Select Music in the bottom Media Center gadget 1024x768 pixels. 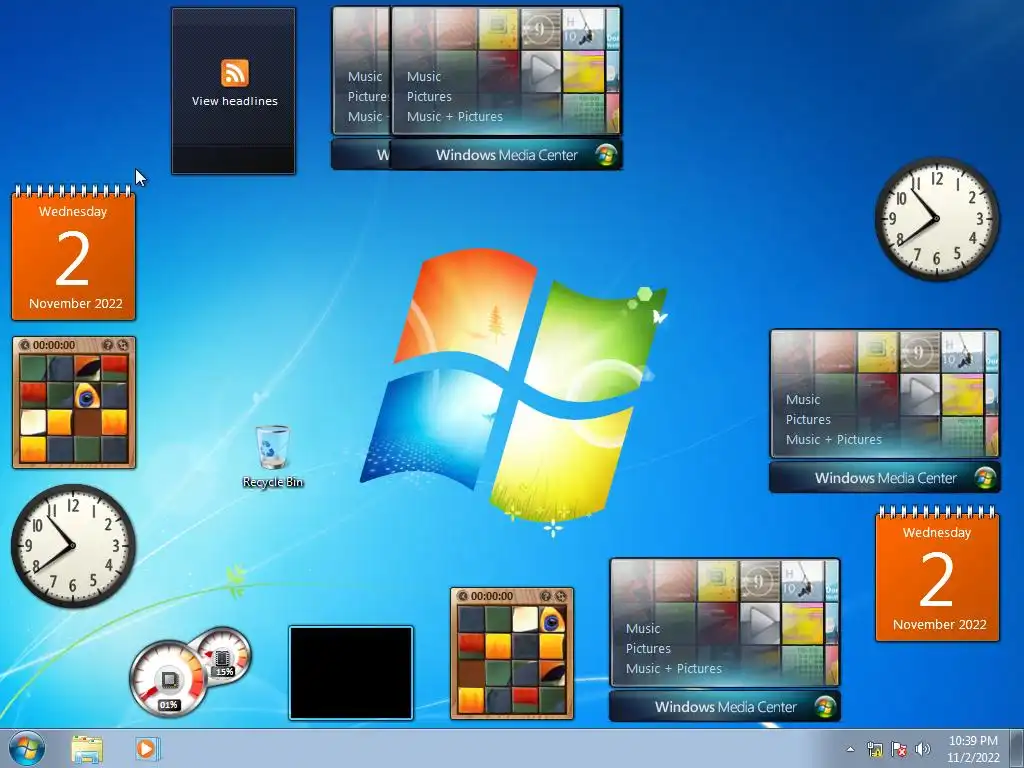point(643,629)
